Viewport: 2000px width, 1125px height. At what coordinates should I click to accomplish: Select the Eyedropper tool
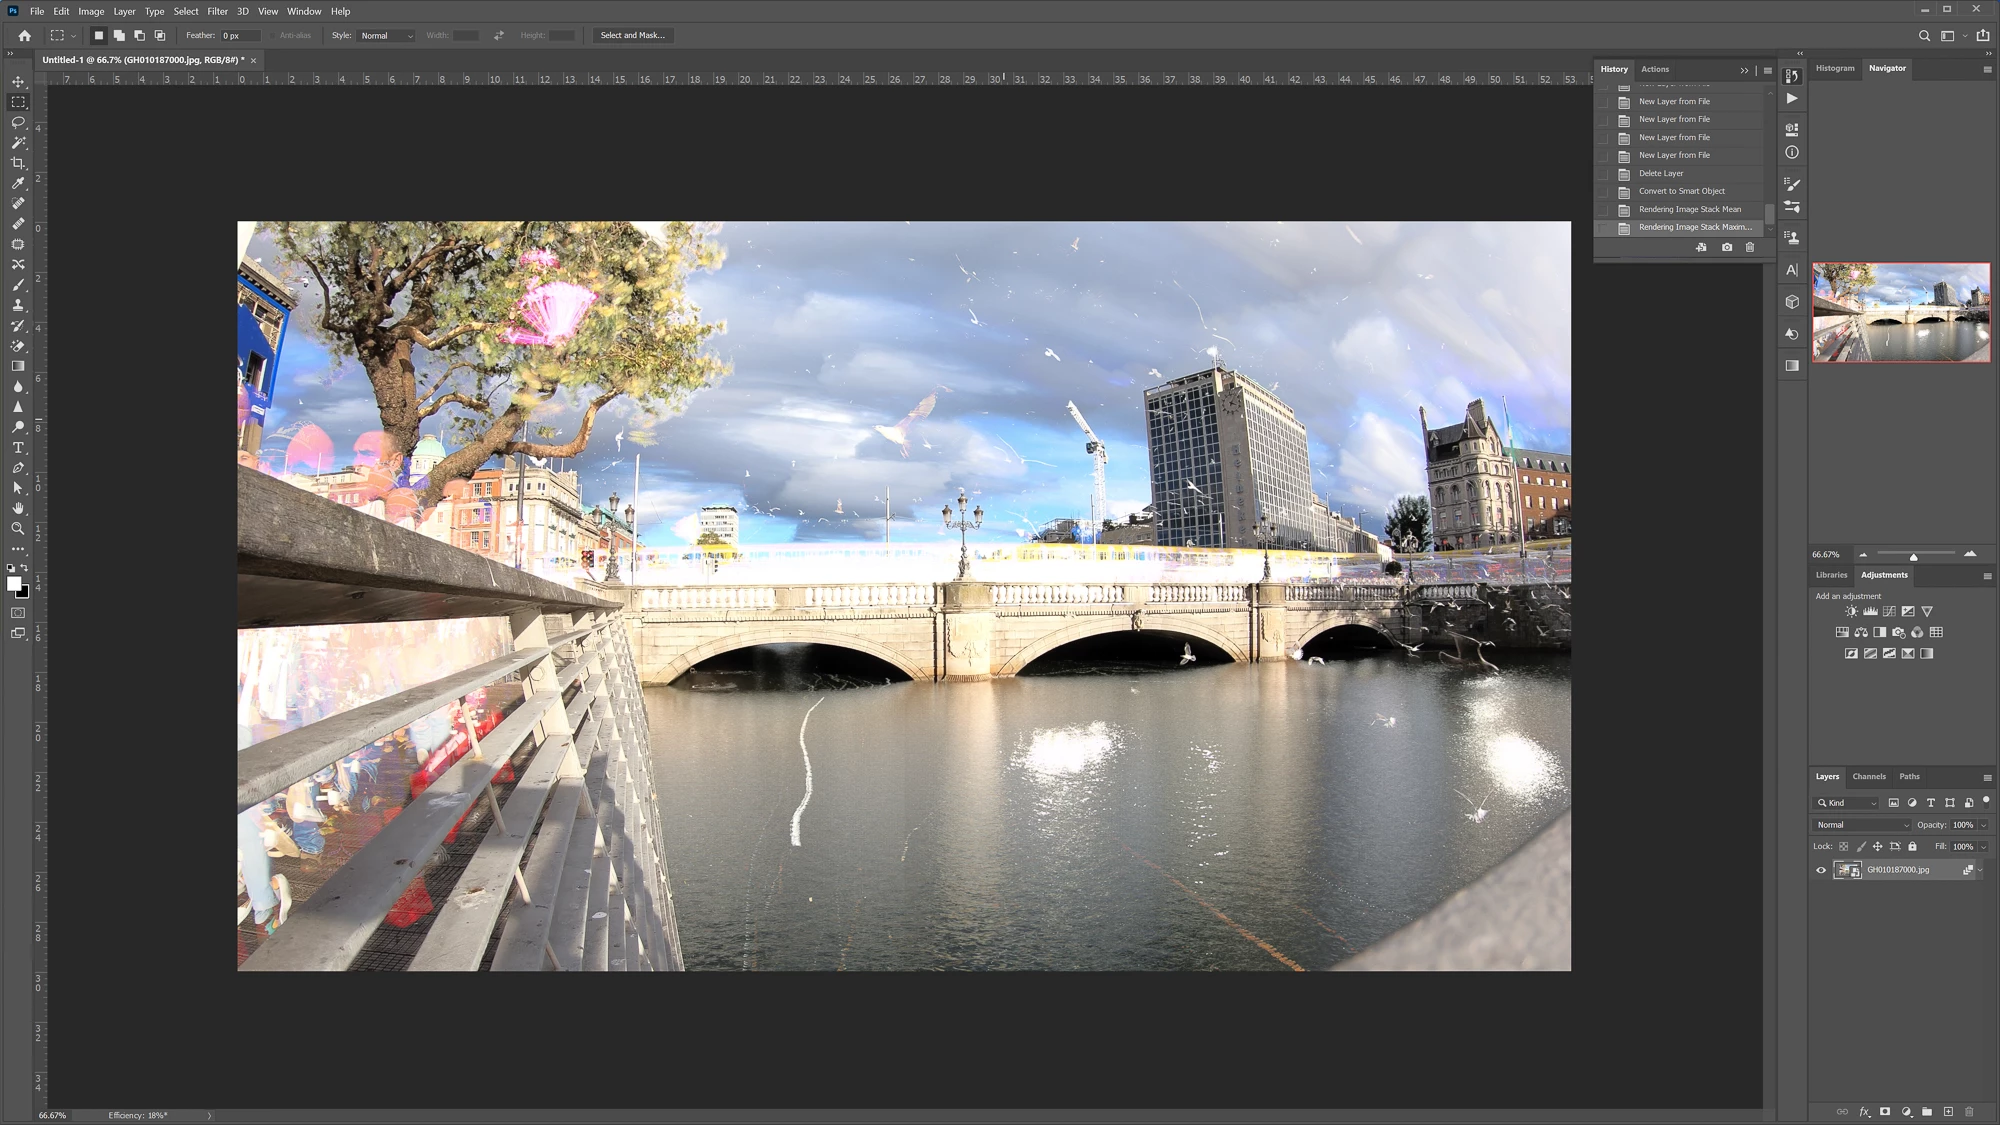[x=18, y=183]
